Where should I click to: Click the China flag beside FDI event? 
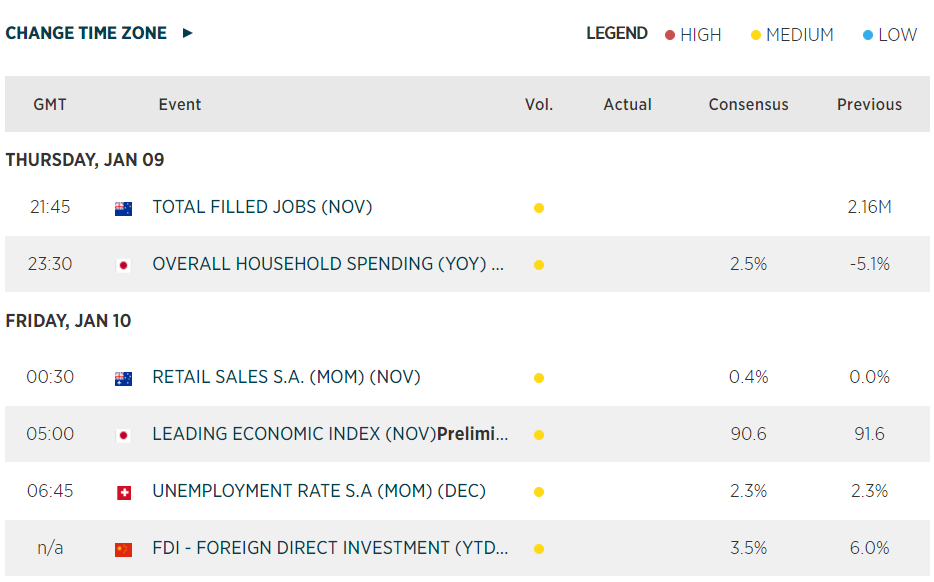(x=124, y=549)
